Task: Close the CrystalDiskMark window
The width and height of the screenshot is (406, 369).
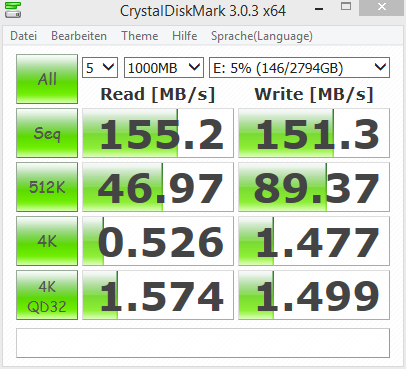Action: [382, 7]
